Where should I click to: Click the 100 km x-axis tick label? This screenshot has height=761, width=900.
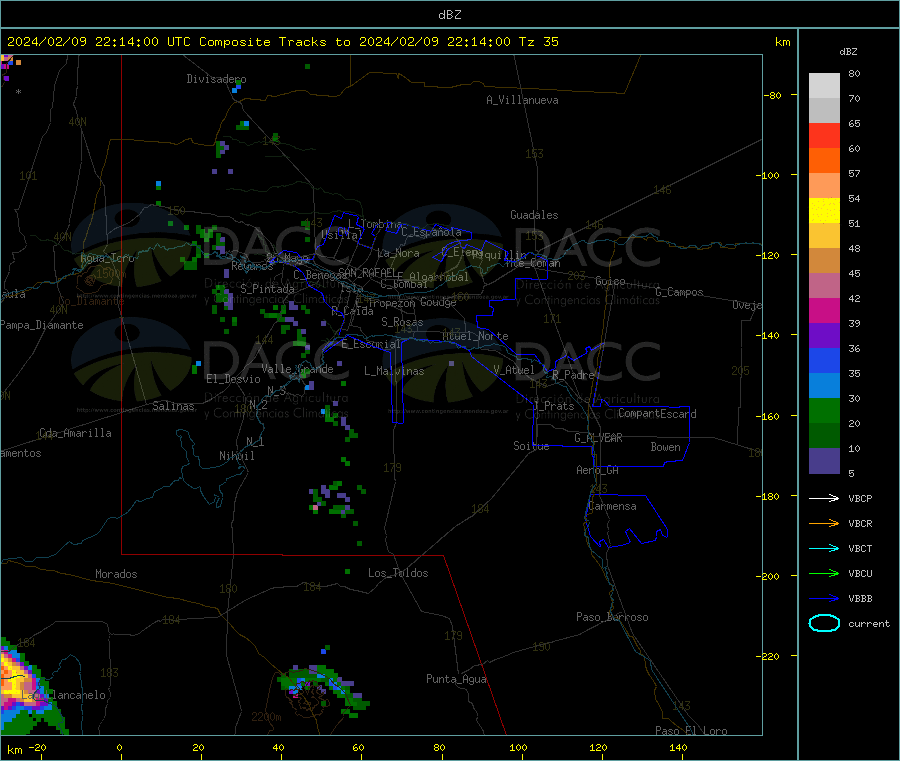click(x=518, y=747)
